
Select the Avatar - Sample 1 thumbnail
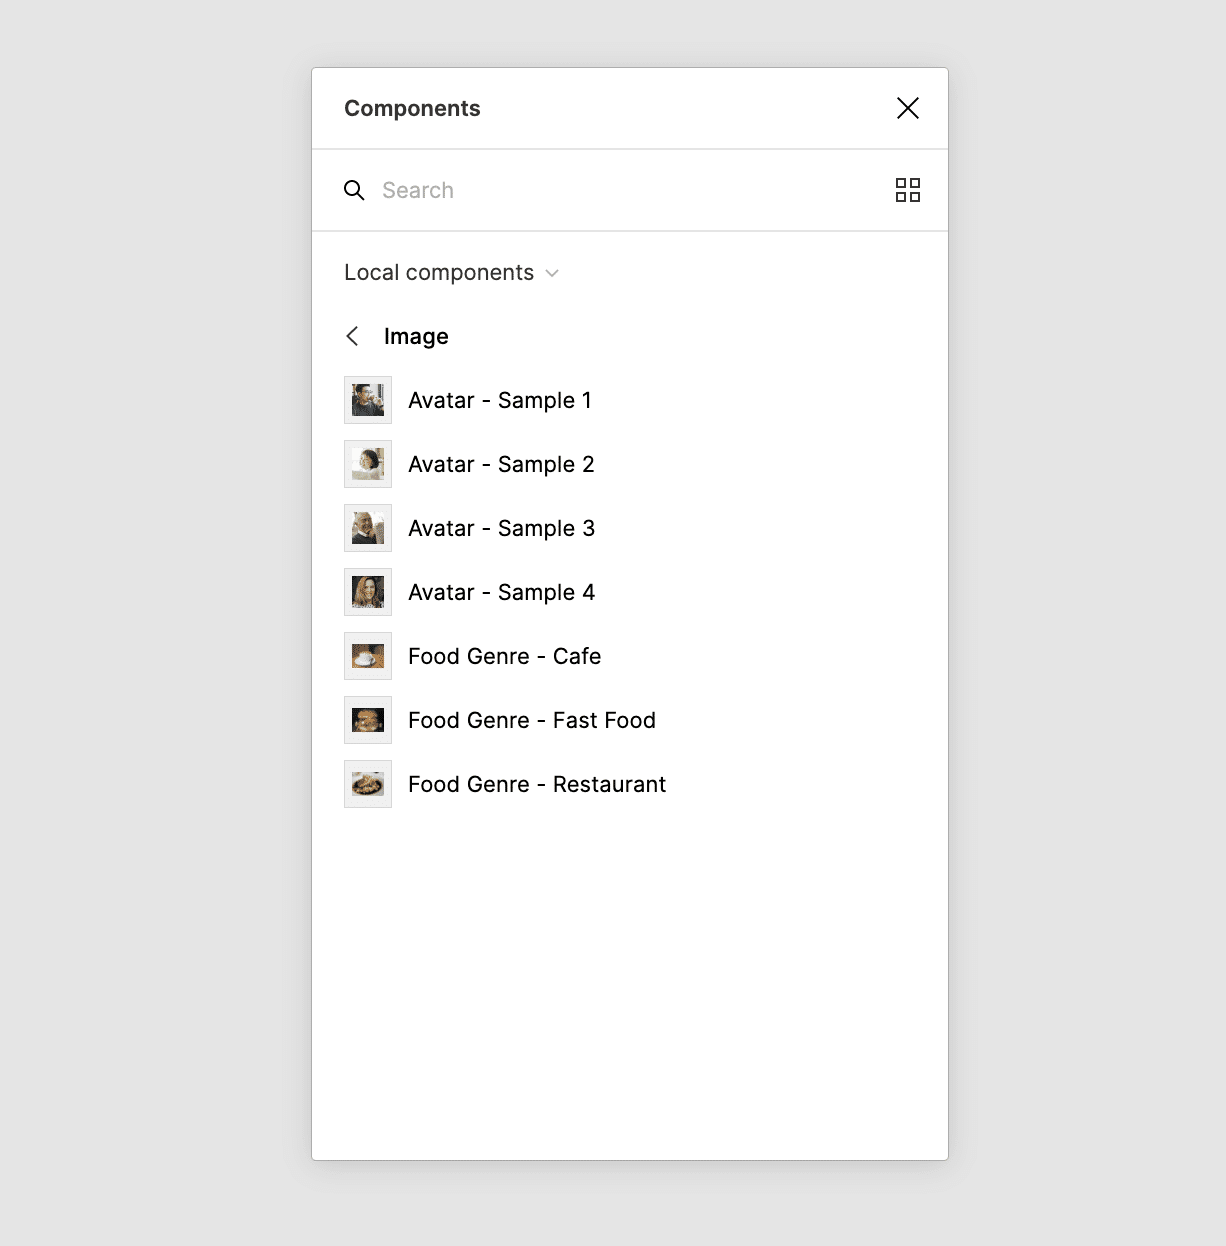point(368,400)
